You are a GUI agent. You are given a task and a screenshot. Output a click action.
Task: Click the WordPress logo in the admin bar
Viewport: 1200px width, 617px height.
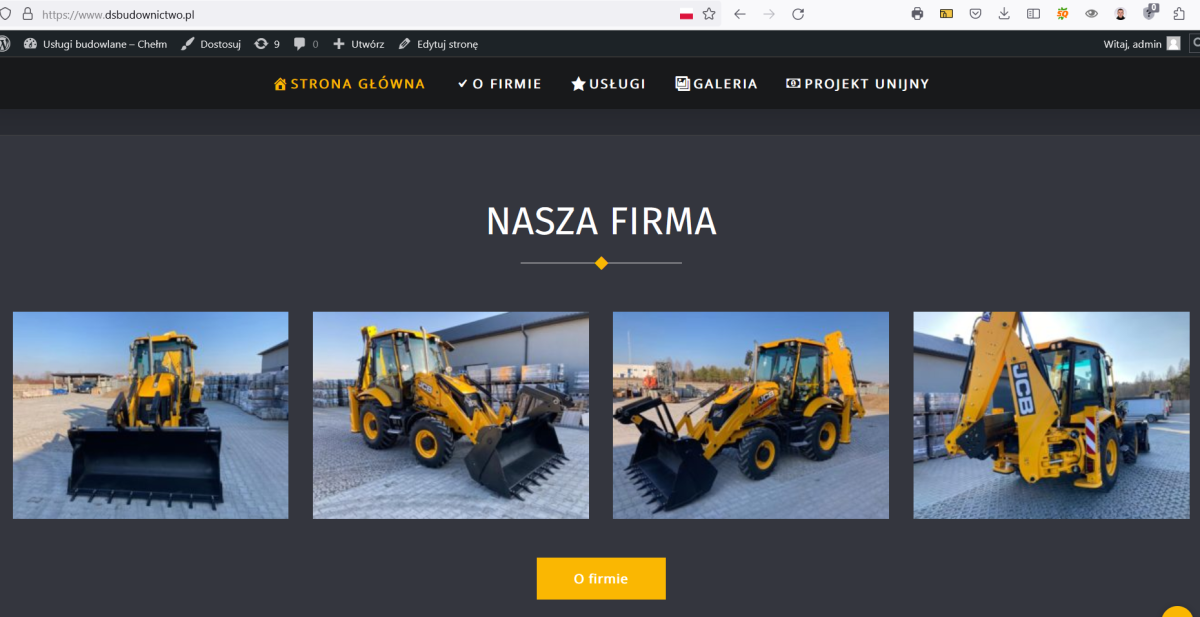coord(4,44)
